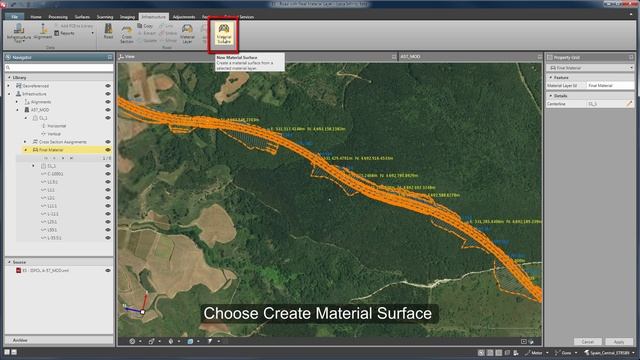This screenshot has height=360, width=640.
Task: Switch to the Adjustments ribbon tab
Action: pyautogui.click(x=184, y=17)
